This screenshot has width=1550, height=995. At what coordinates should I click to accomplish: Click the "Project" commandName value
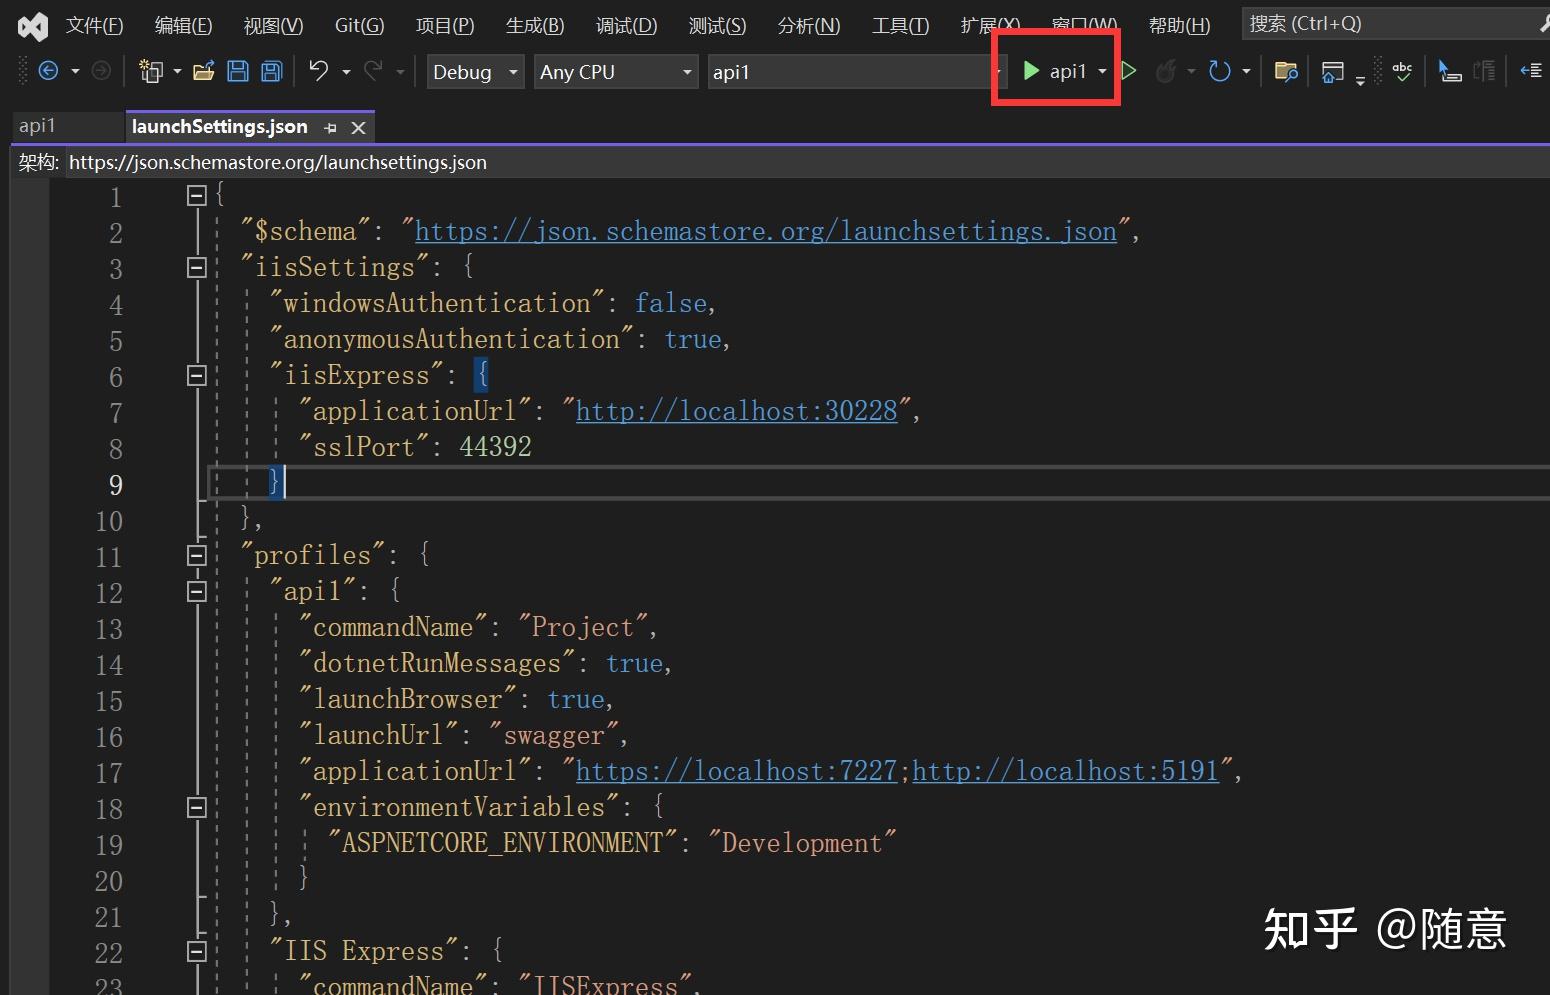583,628
